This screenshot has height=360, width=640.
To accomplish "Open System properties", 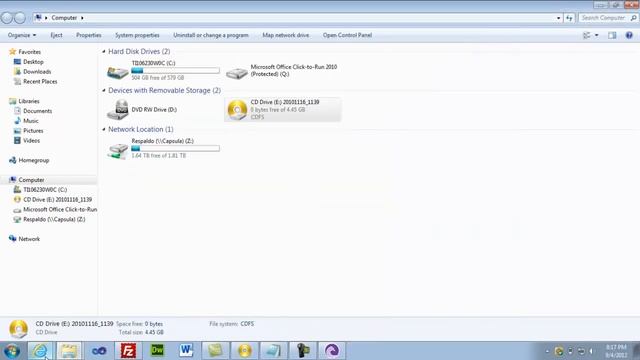I will coord(137,35).
